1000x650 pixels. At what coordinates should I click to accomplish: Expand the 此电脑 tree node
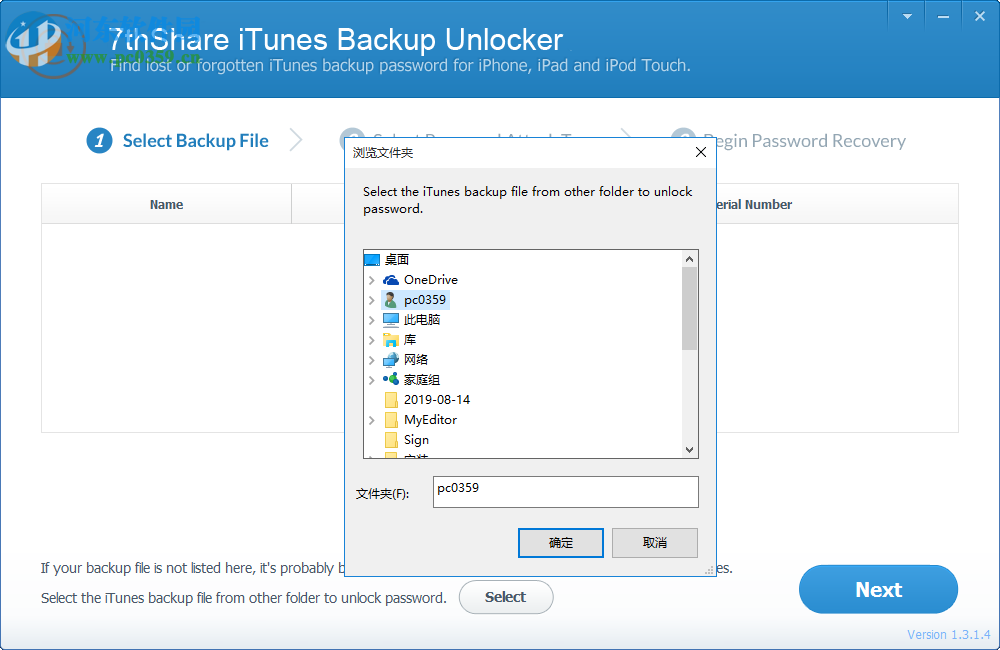point(370,319)
